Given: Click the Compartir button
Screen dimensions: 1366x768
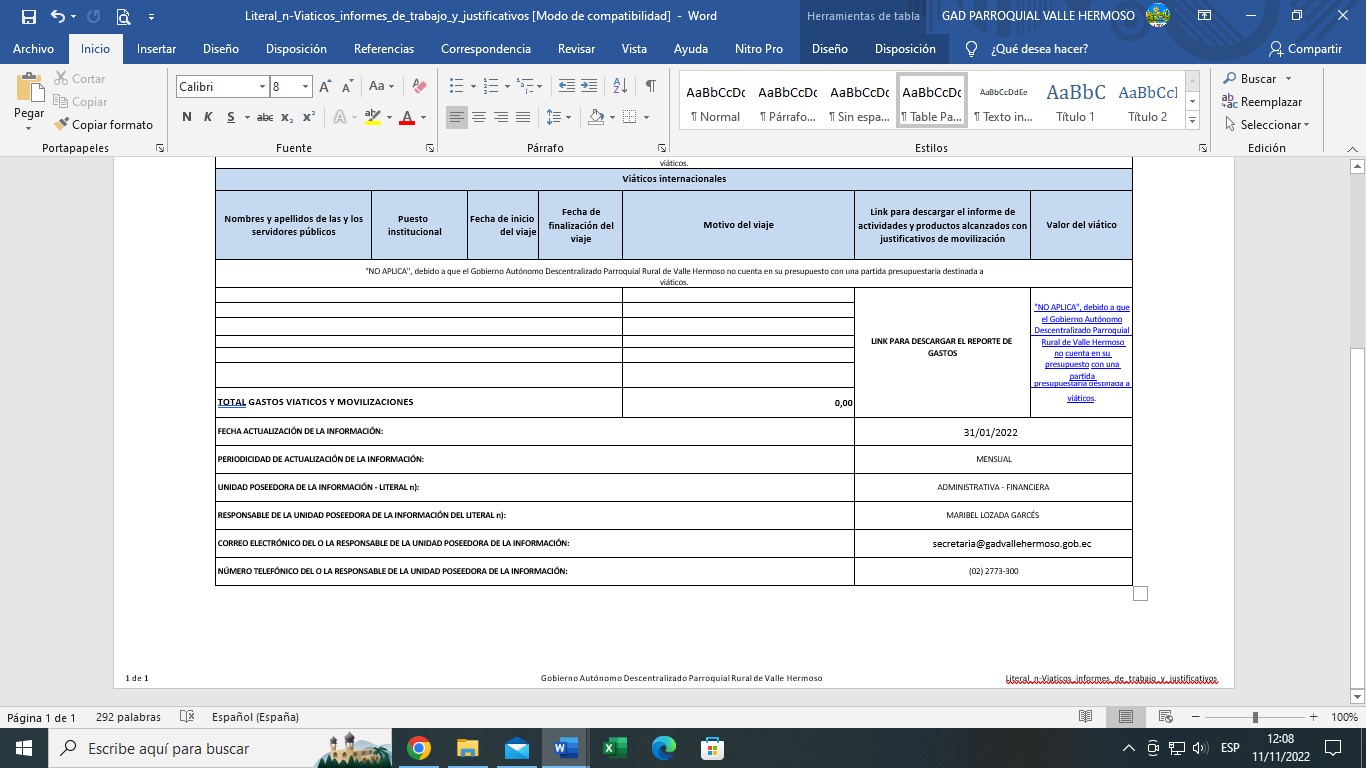Looking at the screenshot, I should pyautogui.click(x=1305, y=49).
